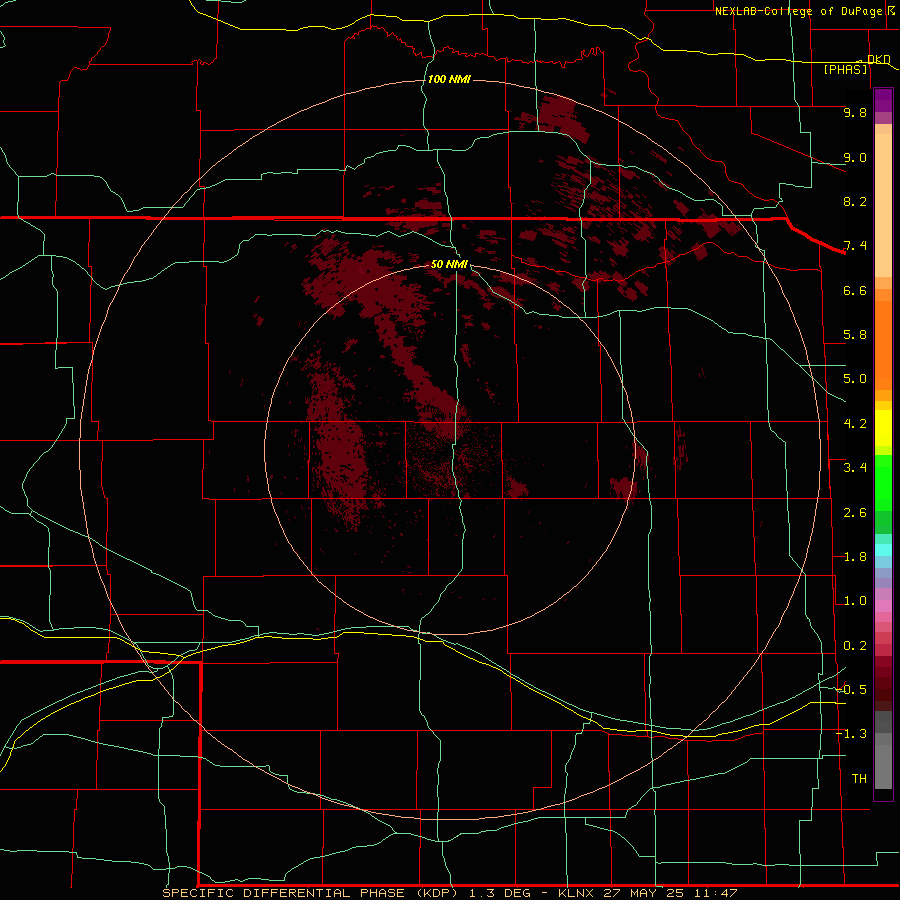Screen dimensions: 900x900
Task: Click the KLNX 27 MAY 25 11:47 timestamp
Action: tap(647, 893)
